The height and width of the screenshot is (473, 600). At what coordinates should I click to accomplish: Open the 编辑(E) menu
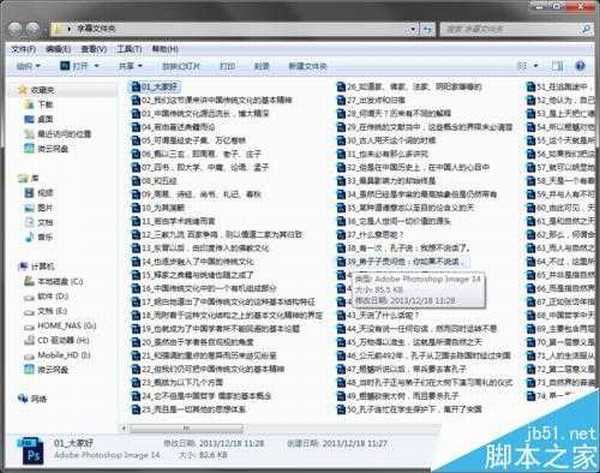58,49
